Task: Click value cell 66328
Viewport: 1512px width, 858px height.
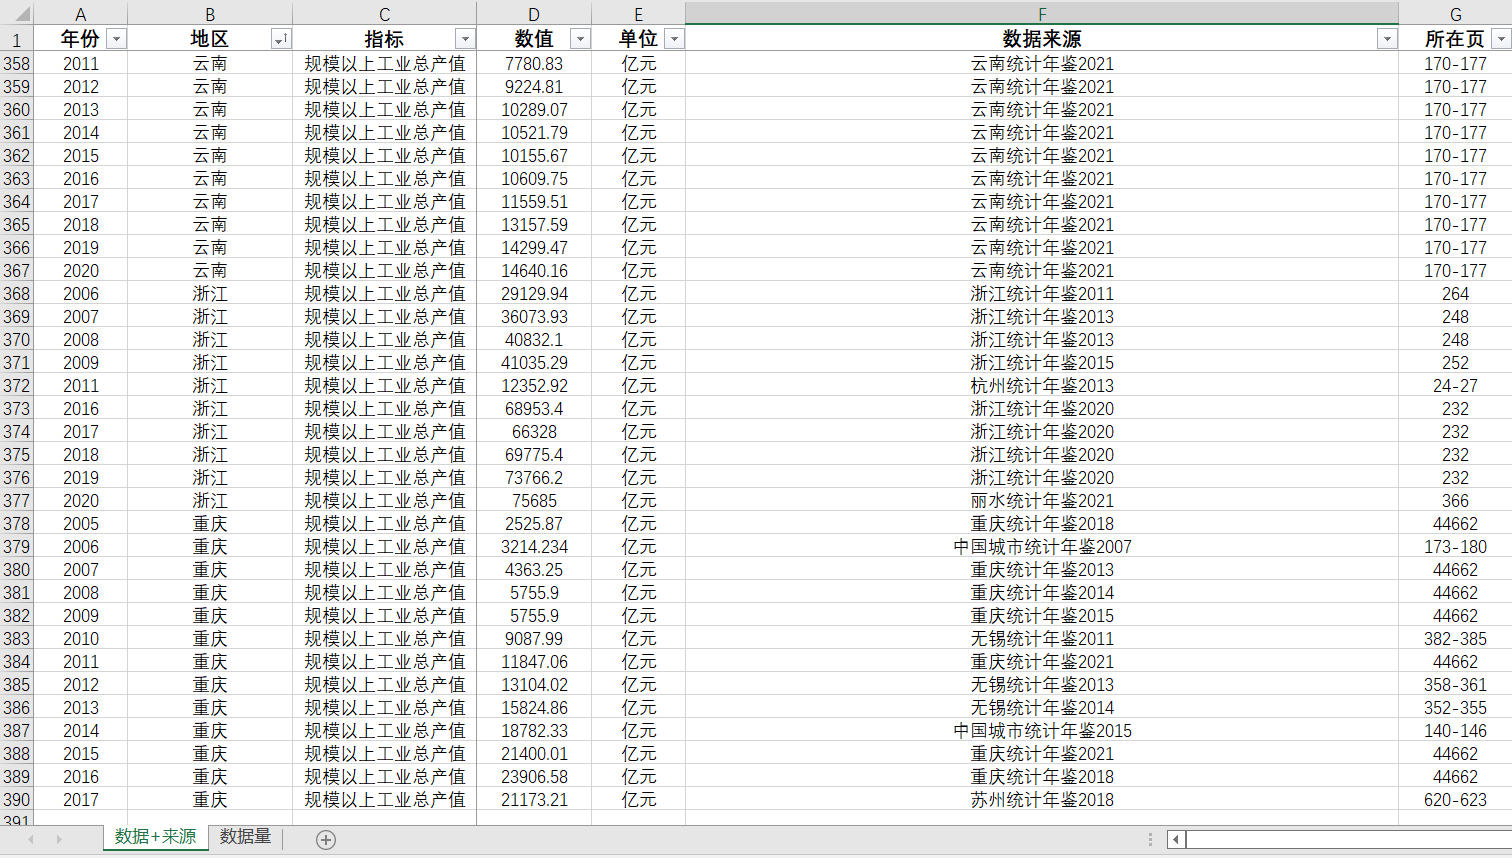Action: [534, 431]
